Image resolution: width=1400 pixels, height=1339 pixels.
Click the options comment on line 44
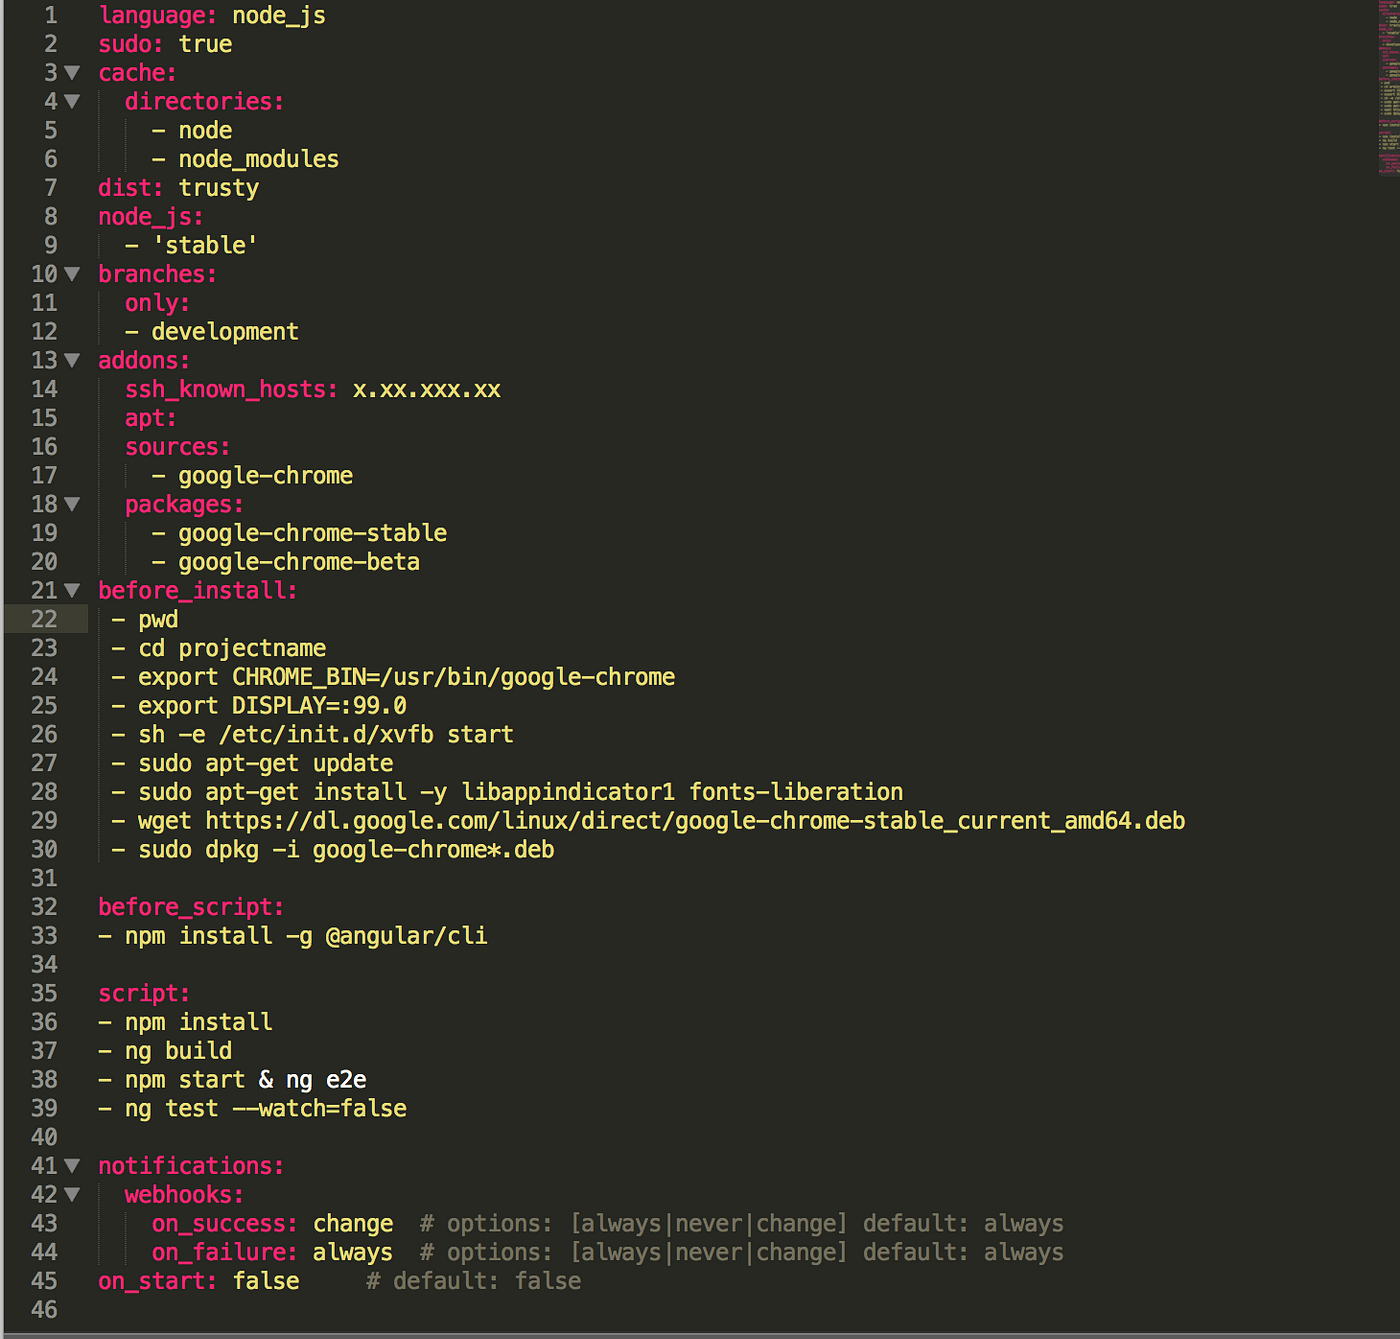pos(742,1253)
